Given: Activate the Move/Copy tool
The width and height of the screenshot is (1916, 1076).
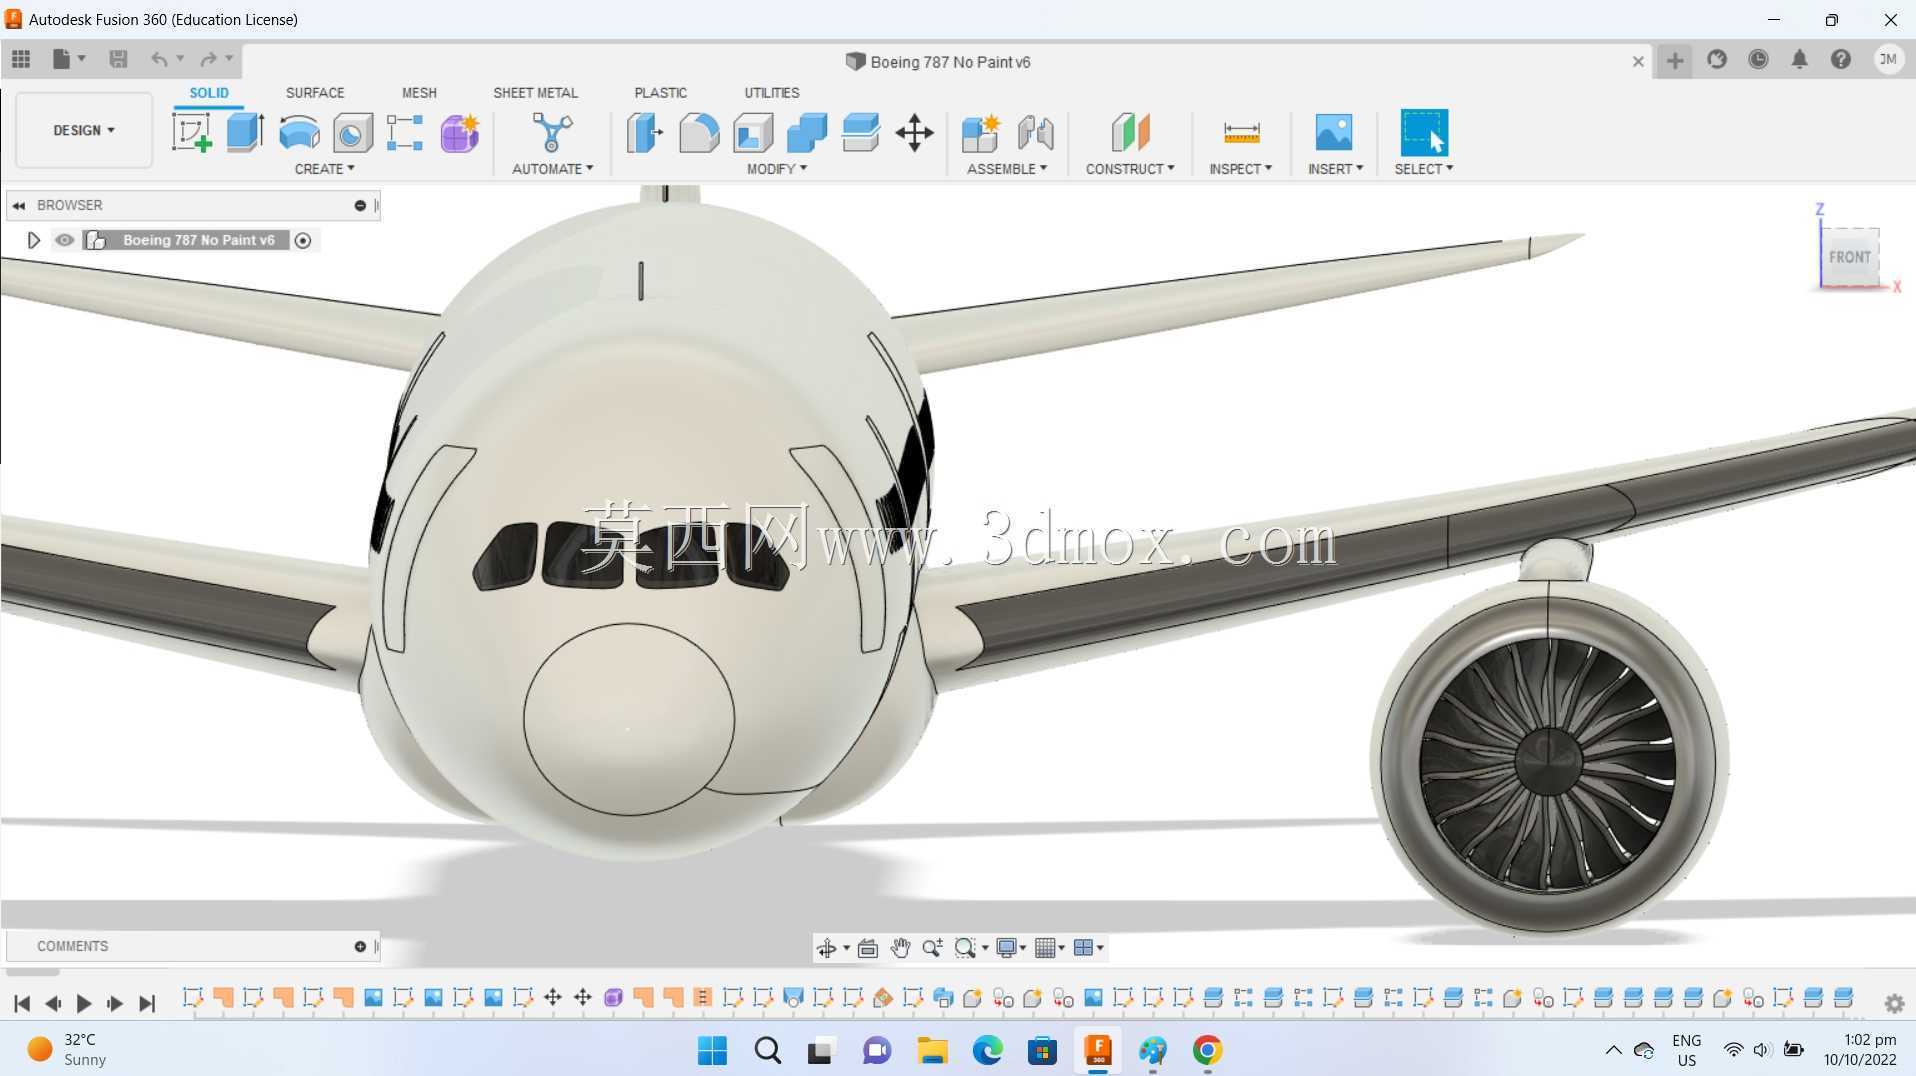Looking at the screenshot, I should coord(914,132).
